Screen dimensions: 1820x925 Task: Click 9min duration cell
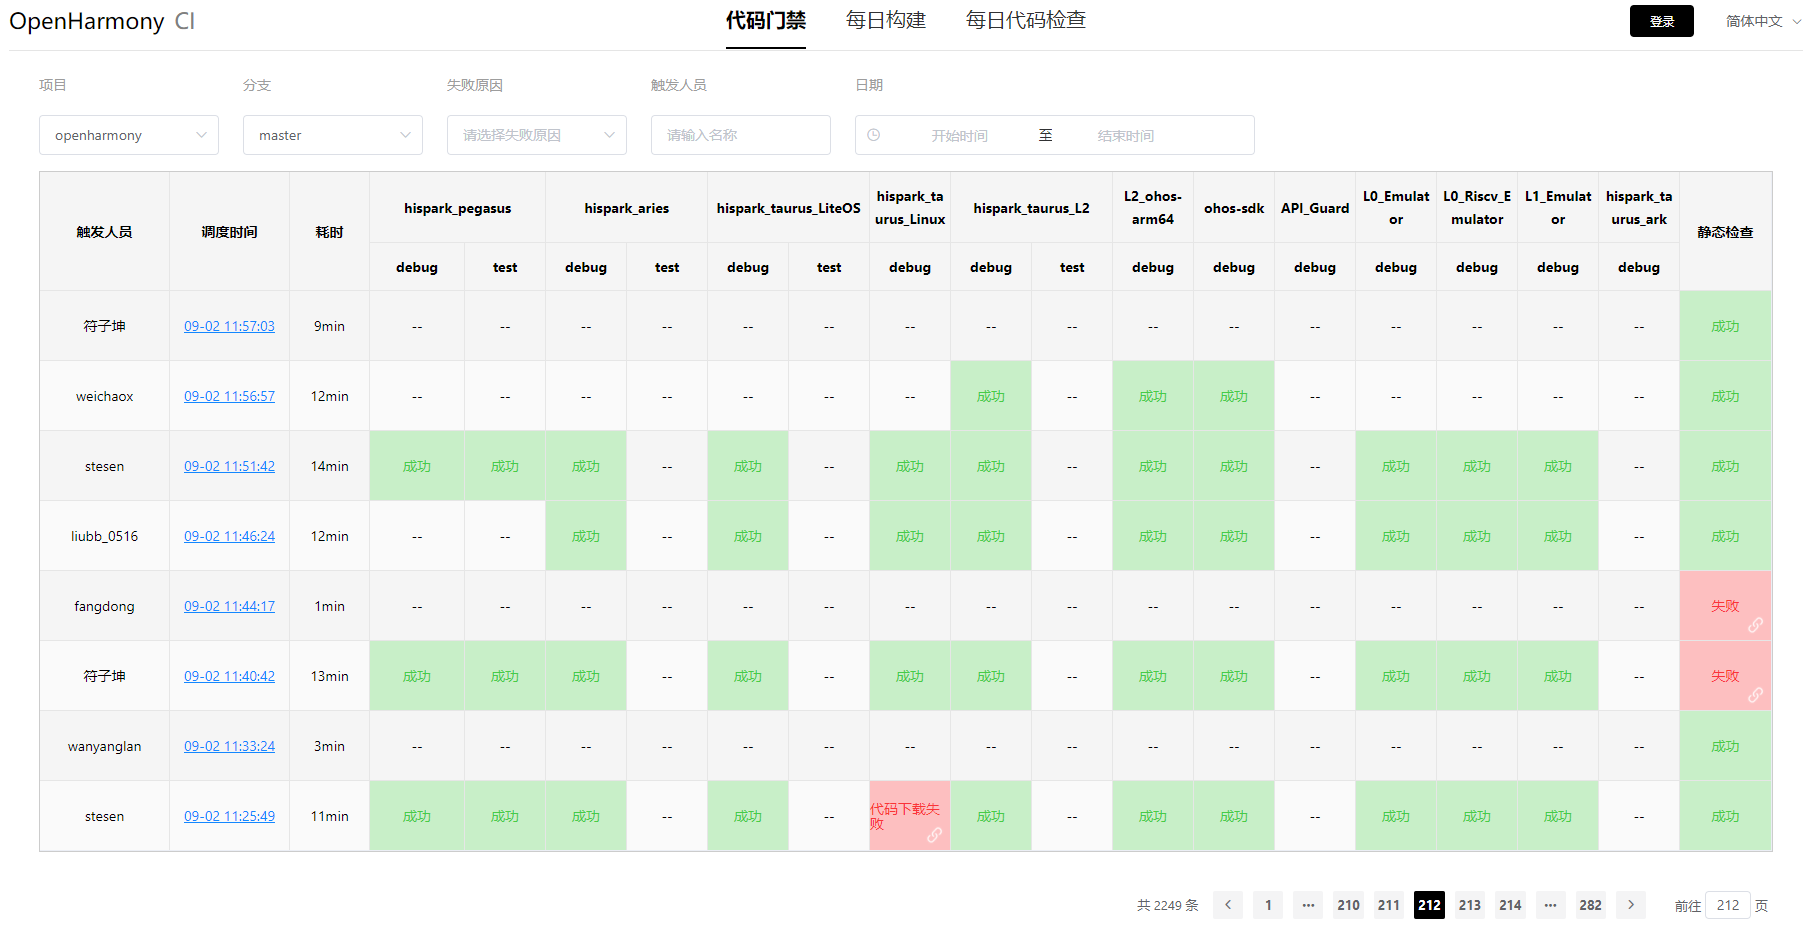(x=329, y=326)
